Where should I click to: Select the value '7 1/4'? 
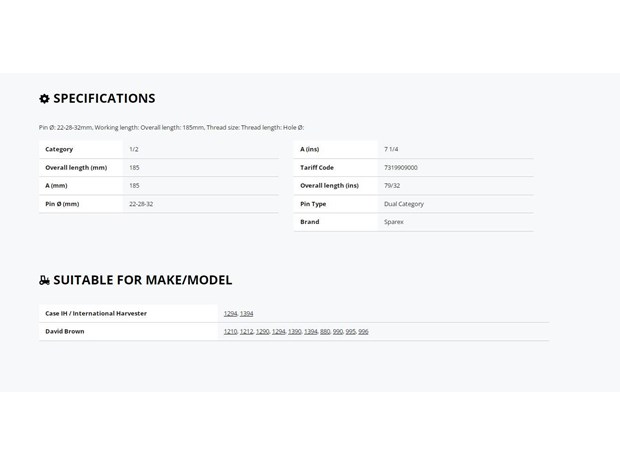[391, 149]
